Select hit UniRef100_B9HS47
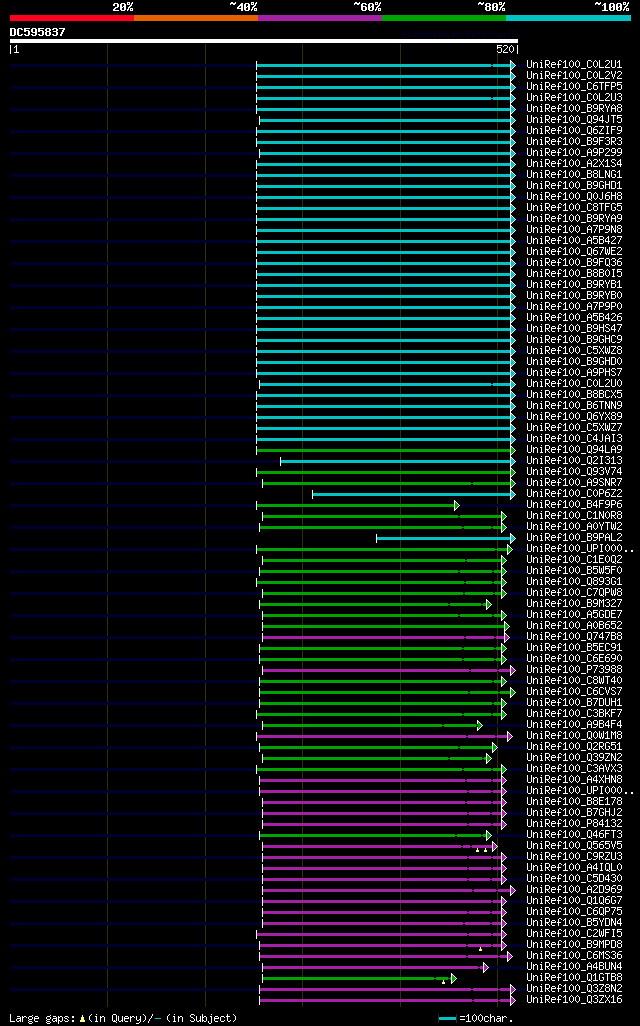The image size is (640, 1026). coord(574,328)
